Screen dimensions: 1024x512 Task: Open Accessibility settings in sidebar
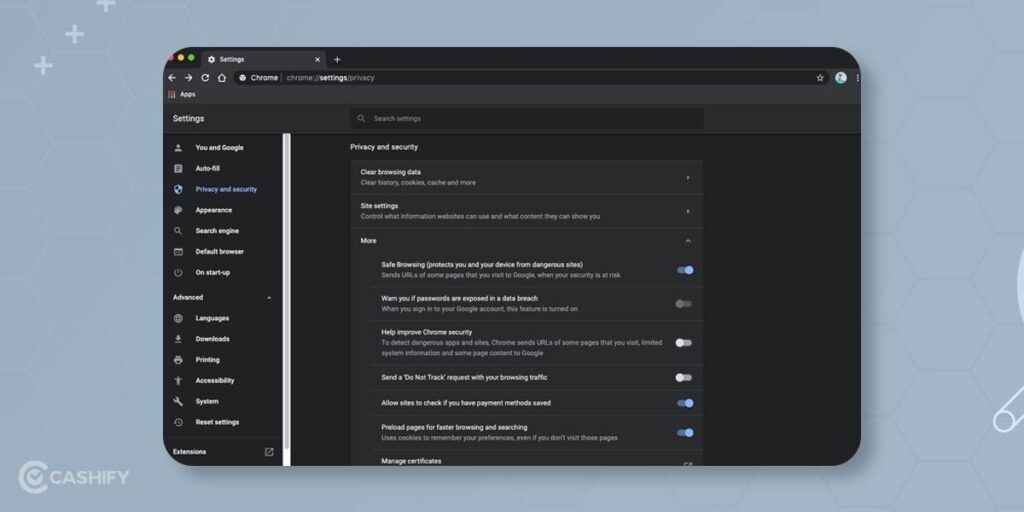215,381
